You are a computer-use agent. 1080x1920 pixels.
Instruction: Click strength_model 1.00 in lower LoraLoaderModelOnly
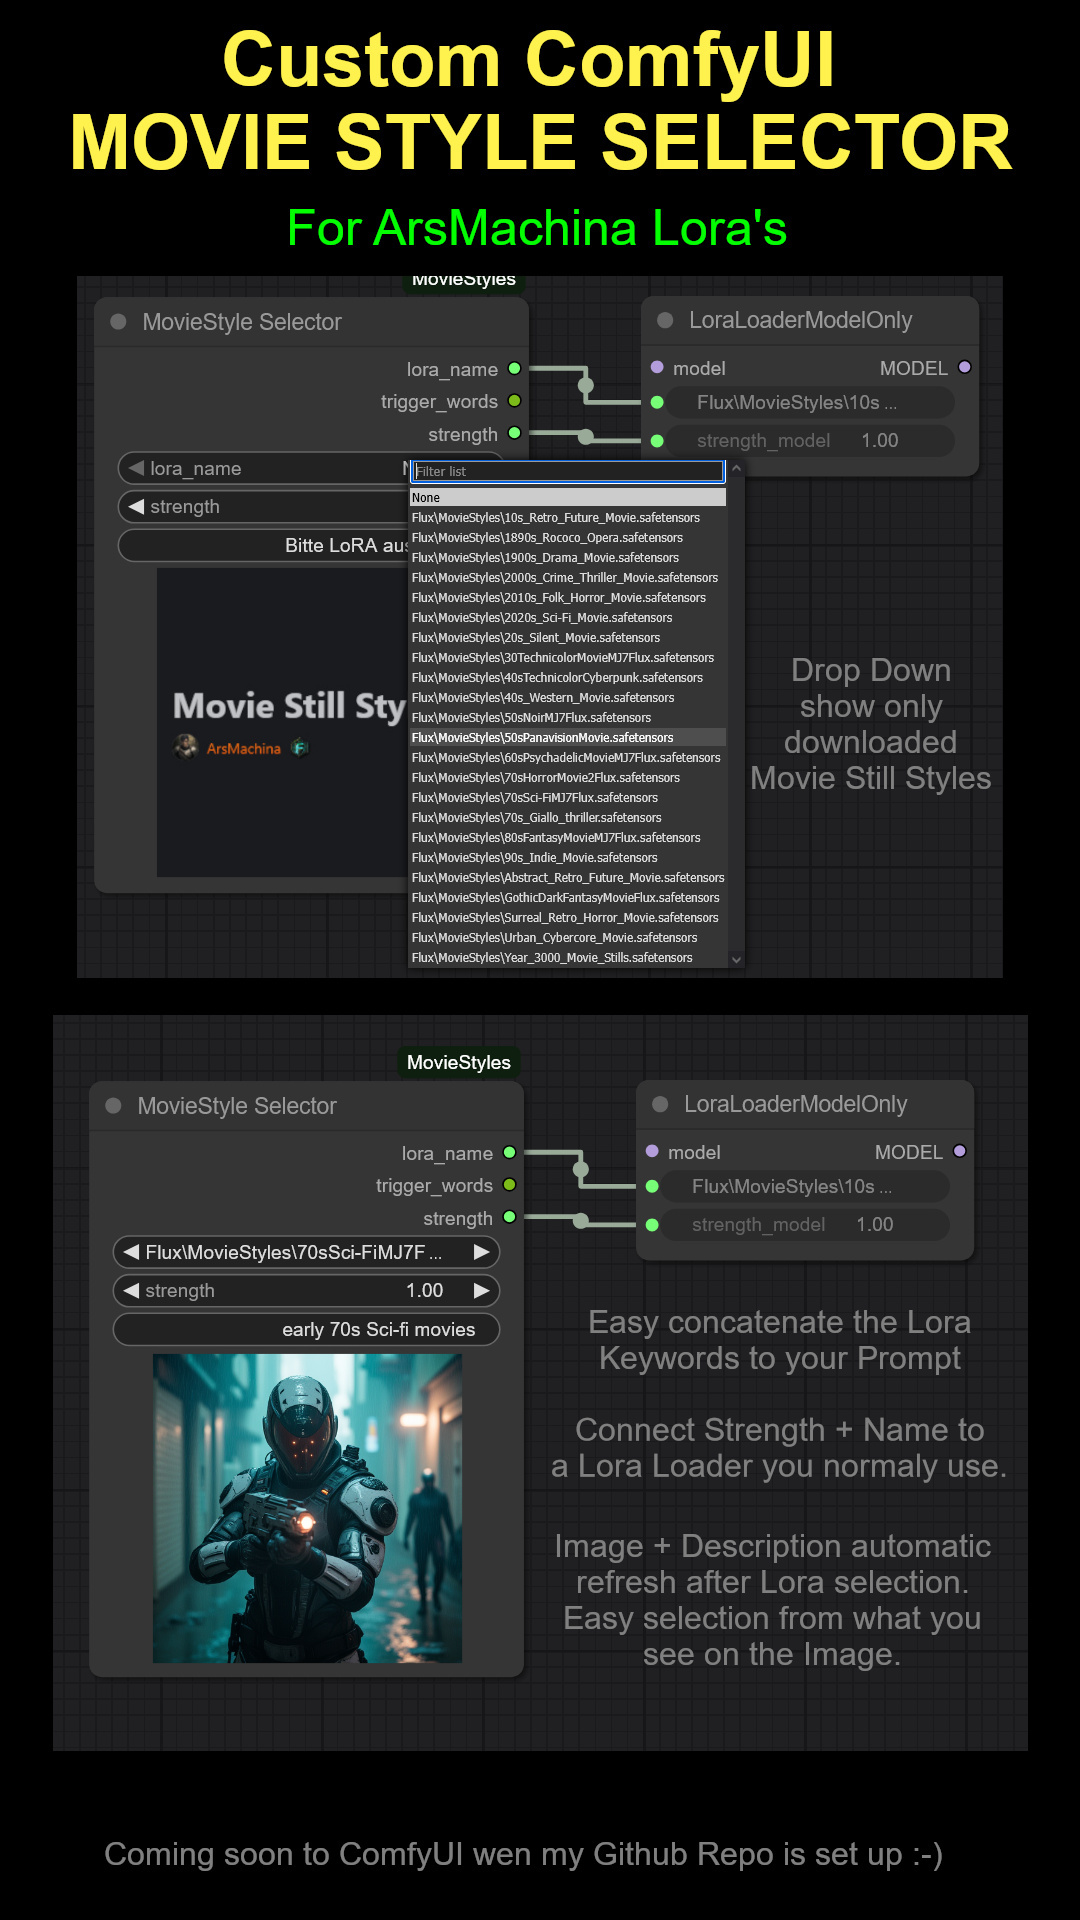807,1224
